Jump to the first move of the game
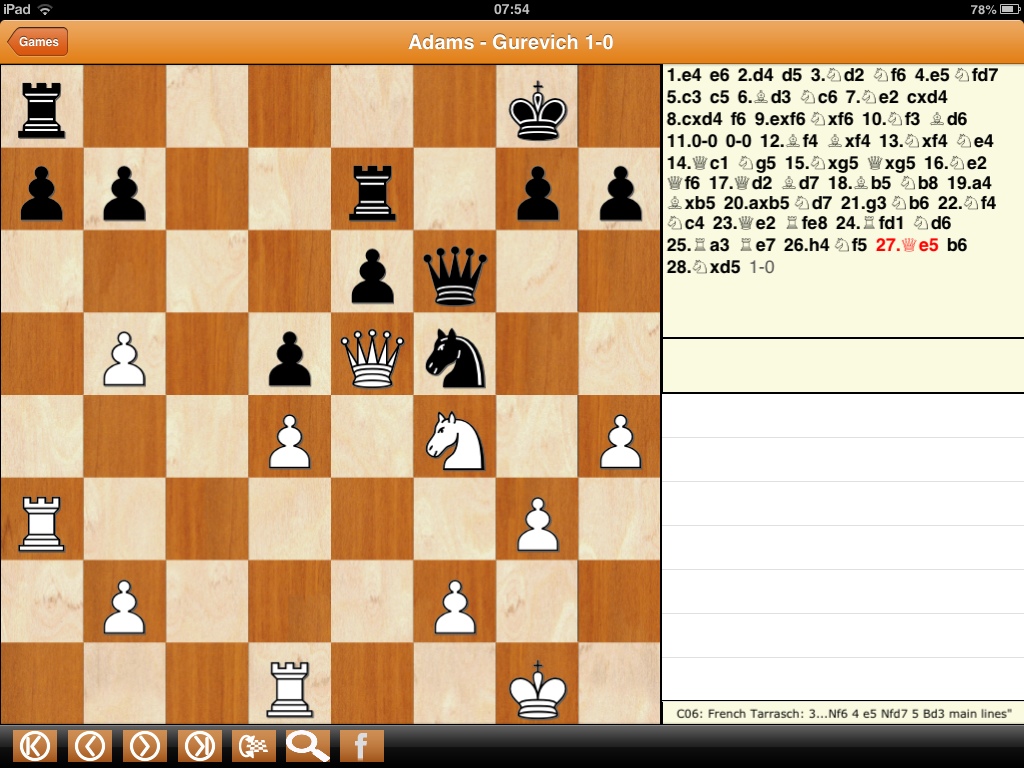This screenshot has width=1024, height=768. pos(35,746)
